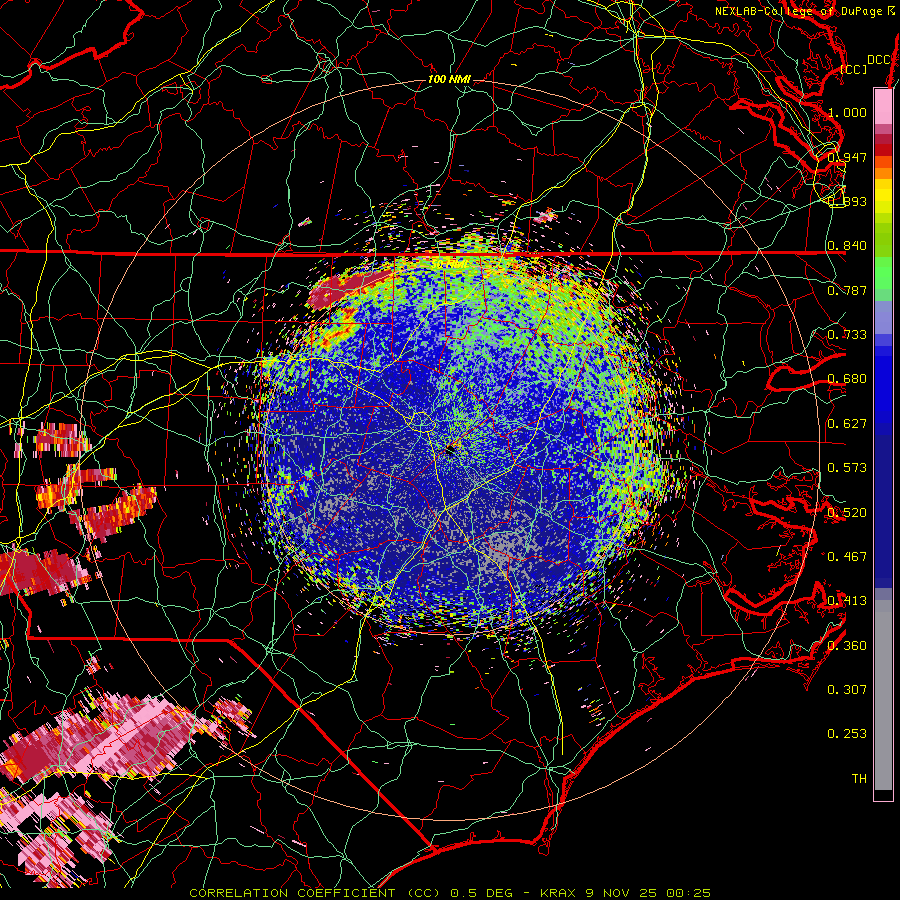Select the 0.467 legend value
Viewport: 900px width, 900px height.
[x=847, y=557]
